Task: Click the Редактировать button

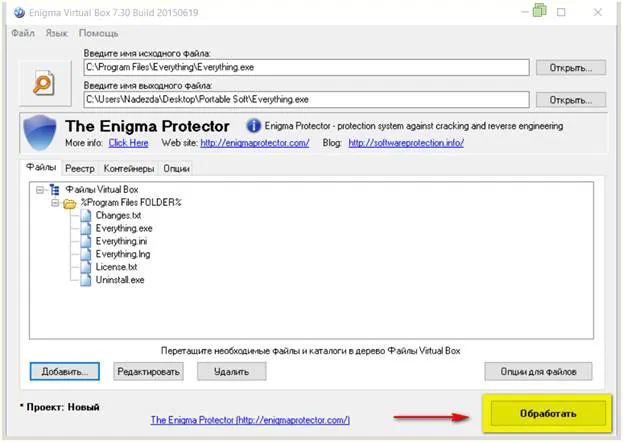Action: pyautogui.click(x=148, y=371)
